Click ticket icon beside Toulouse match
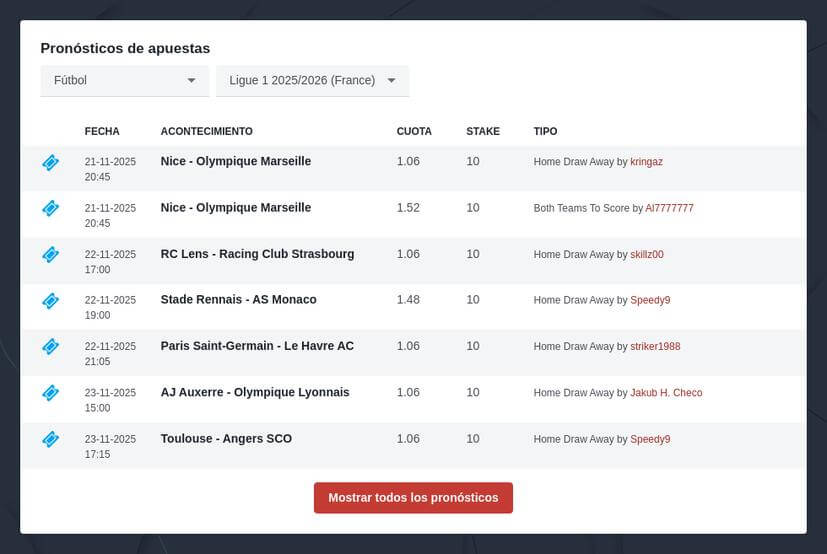This screenshot has width=827, height=554. 50,439
